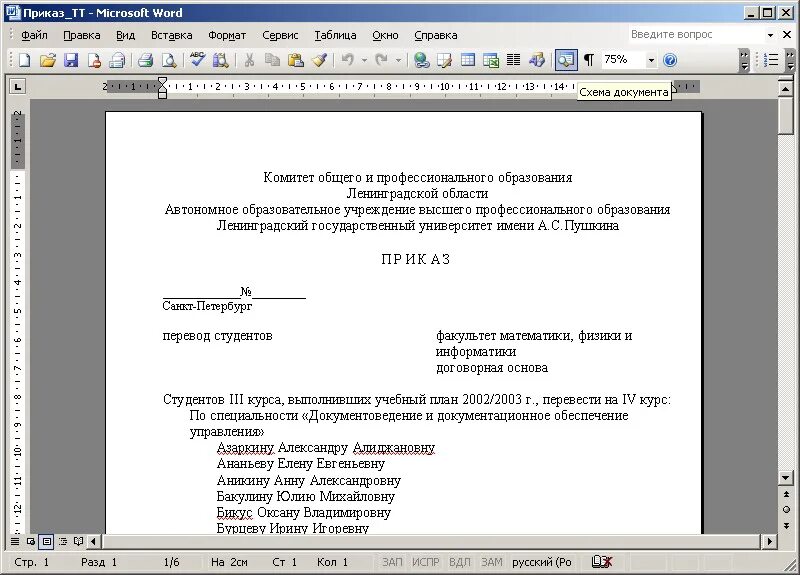Click the tab stop selector on ruler

pyautogui.click(x=18, y=87)
